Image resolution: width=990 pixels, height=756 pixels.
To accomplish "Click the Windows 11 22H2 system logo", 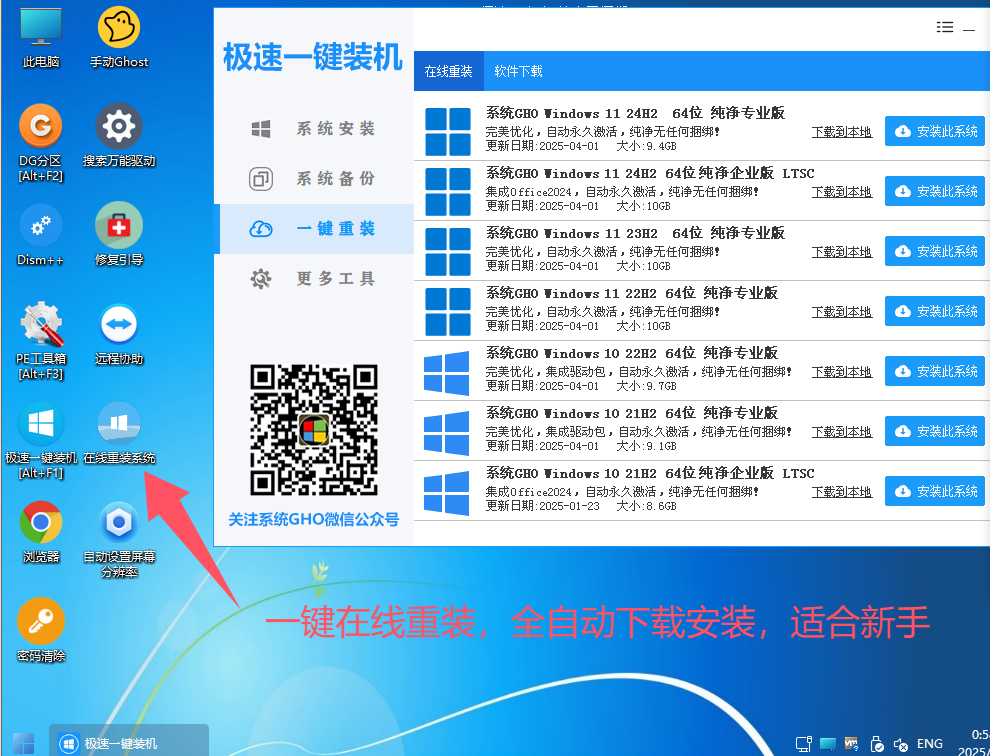I will click(448, 311).
